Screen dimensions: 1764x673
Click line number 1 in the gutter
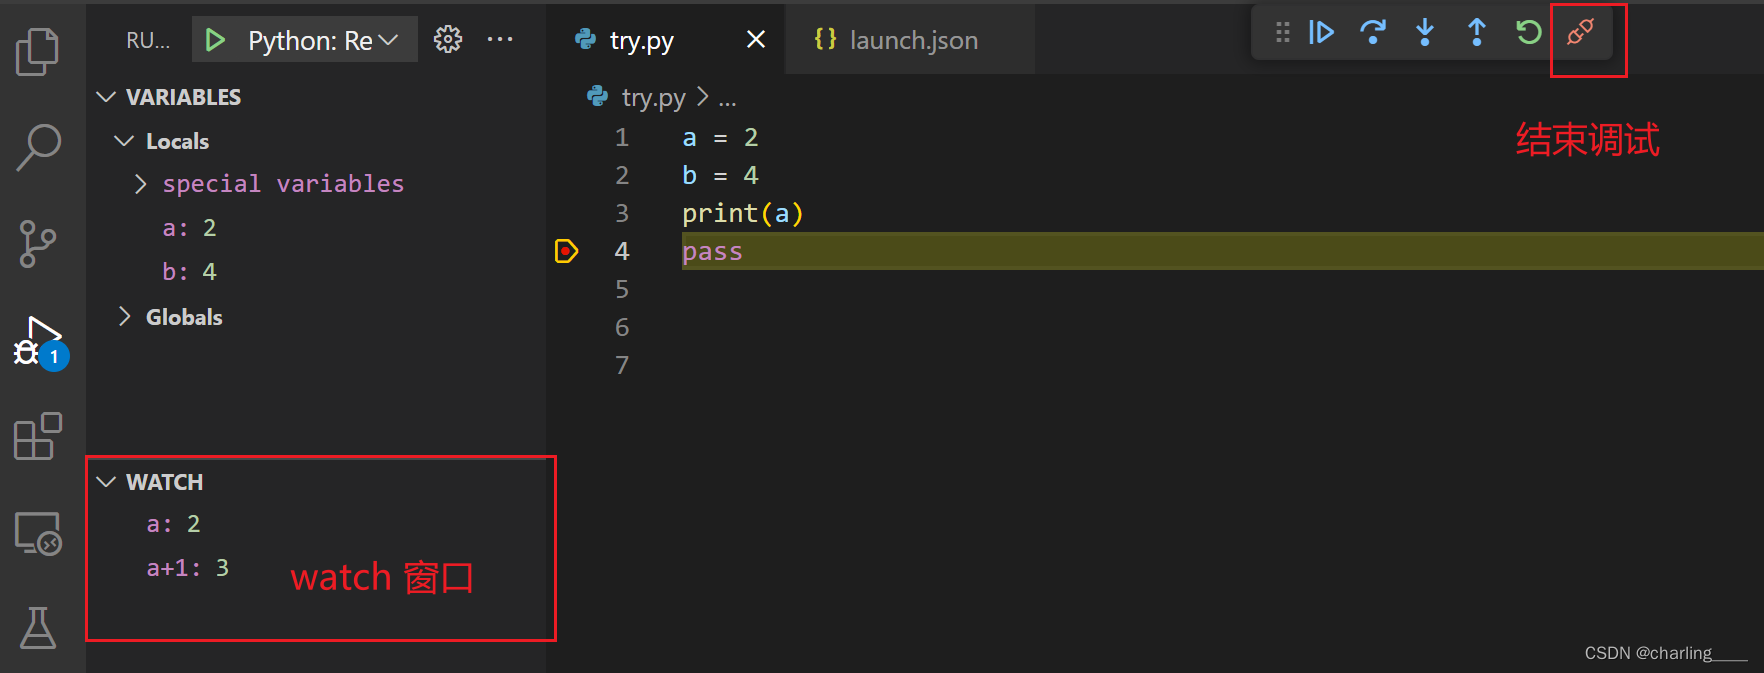(622, 137)
